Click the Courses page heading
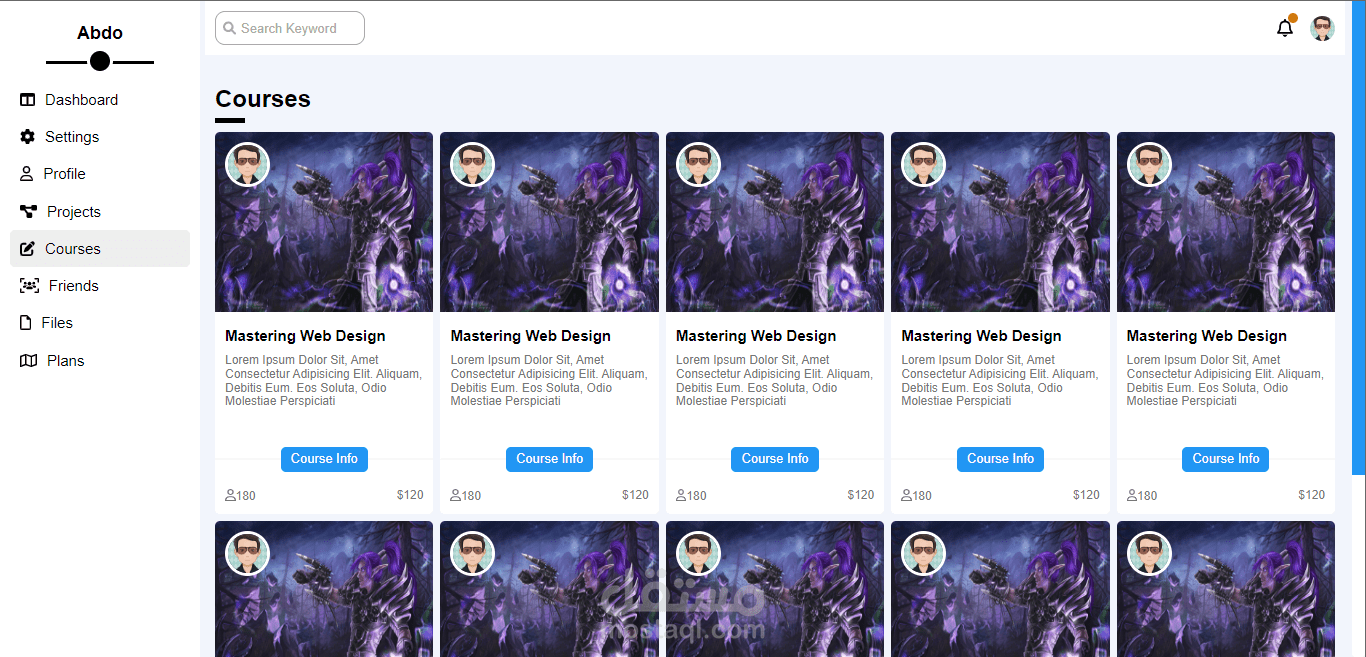Viewport: 1366px width, 657px height. point(263,99)
